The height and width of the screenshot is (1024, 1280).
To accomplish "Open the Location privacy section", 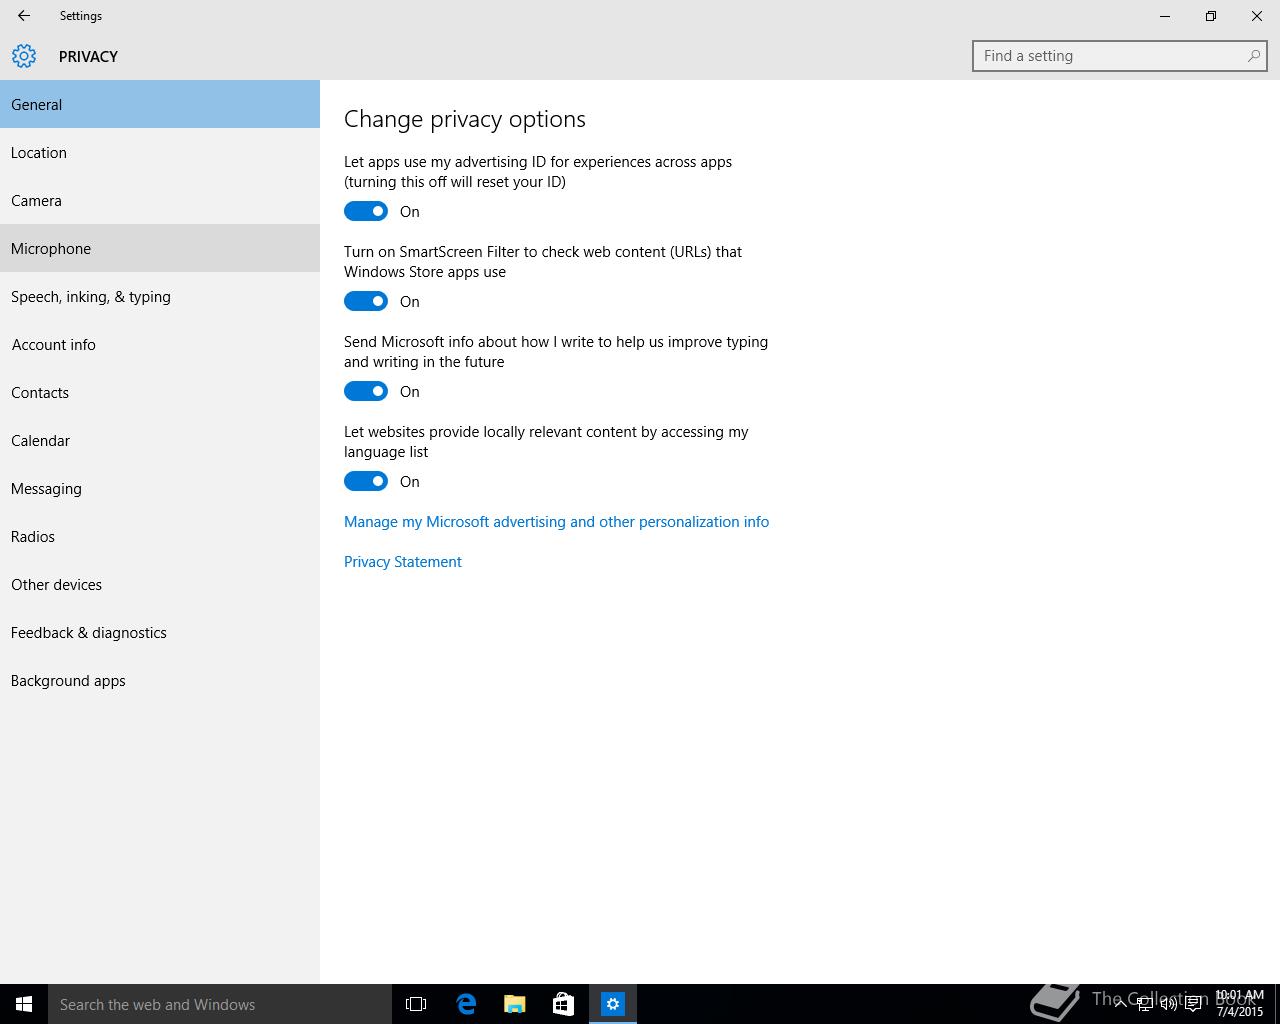I will [160, 152].
